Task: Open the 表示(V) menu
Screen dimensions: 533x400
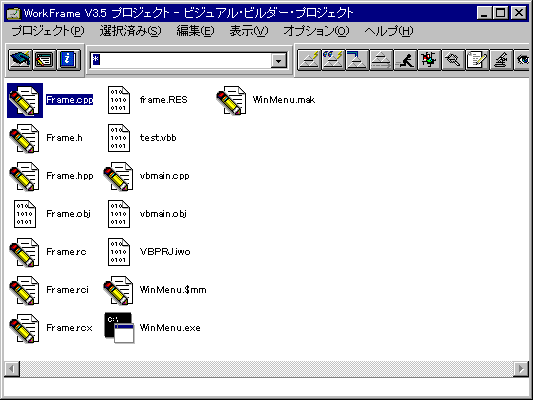Action: 249,31
